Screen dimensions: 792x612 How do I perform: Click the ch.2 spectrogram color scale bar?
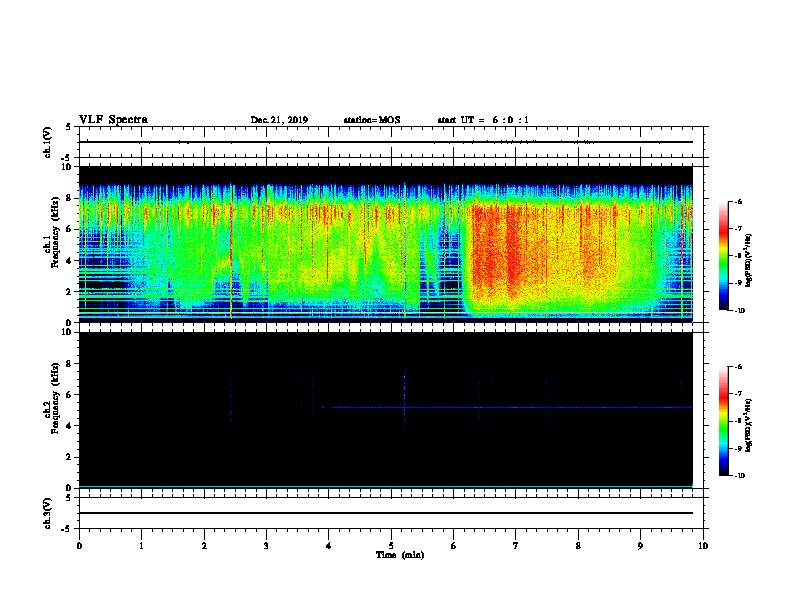pos(723,421)
